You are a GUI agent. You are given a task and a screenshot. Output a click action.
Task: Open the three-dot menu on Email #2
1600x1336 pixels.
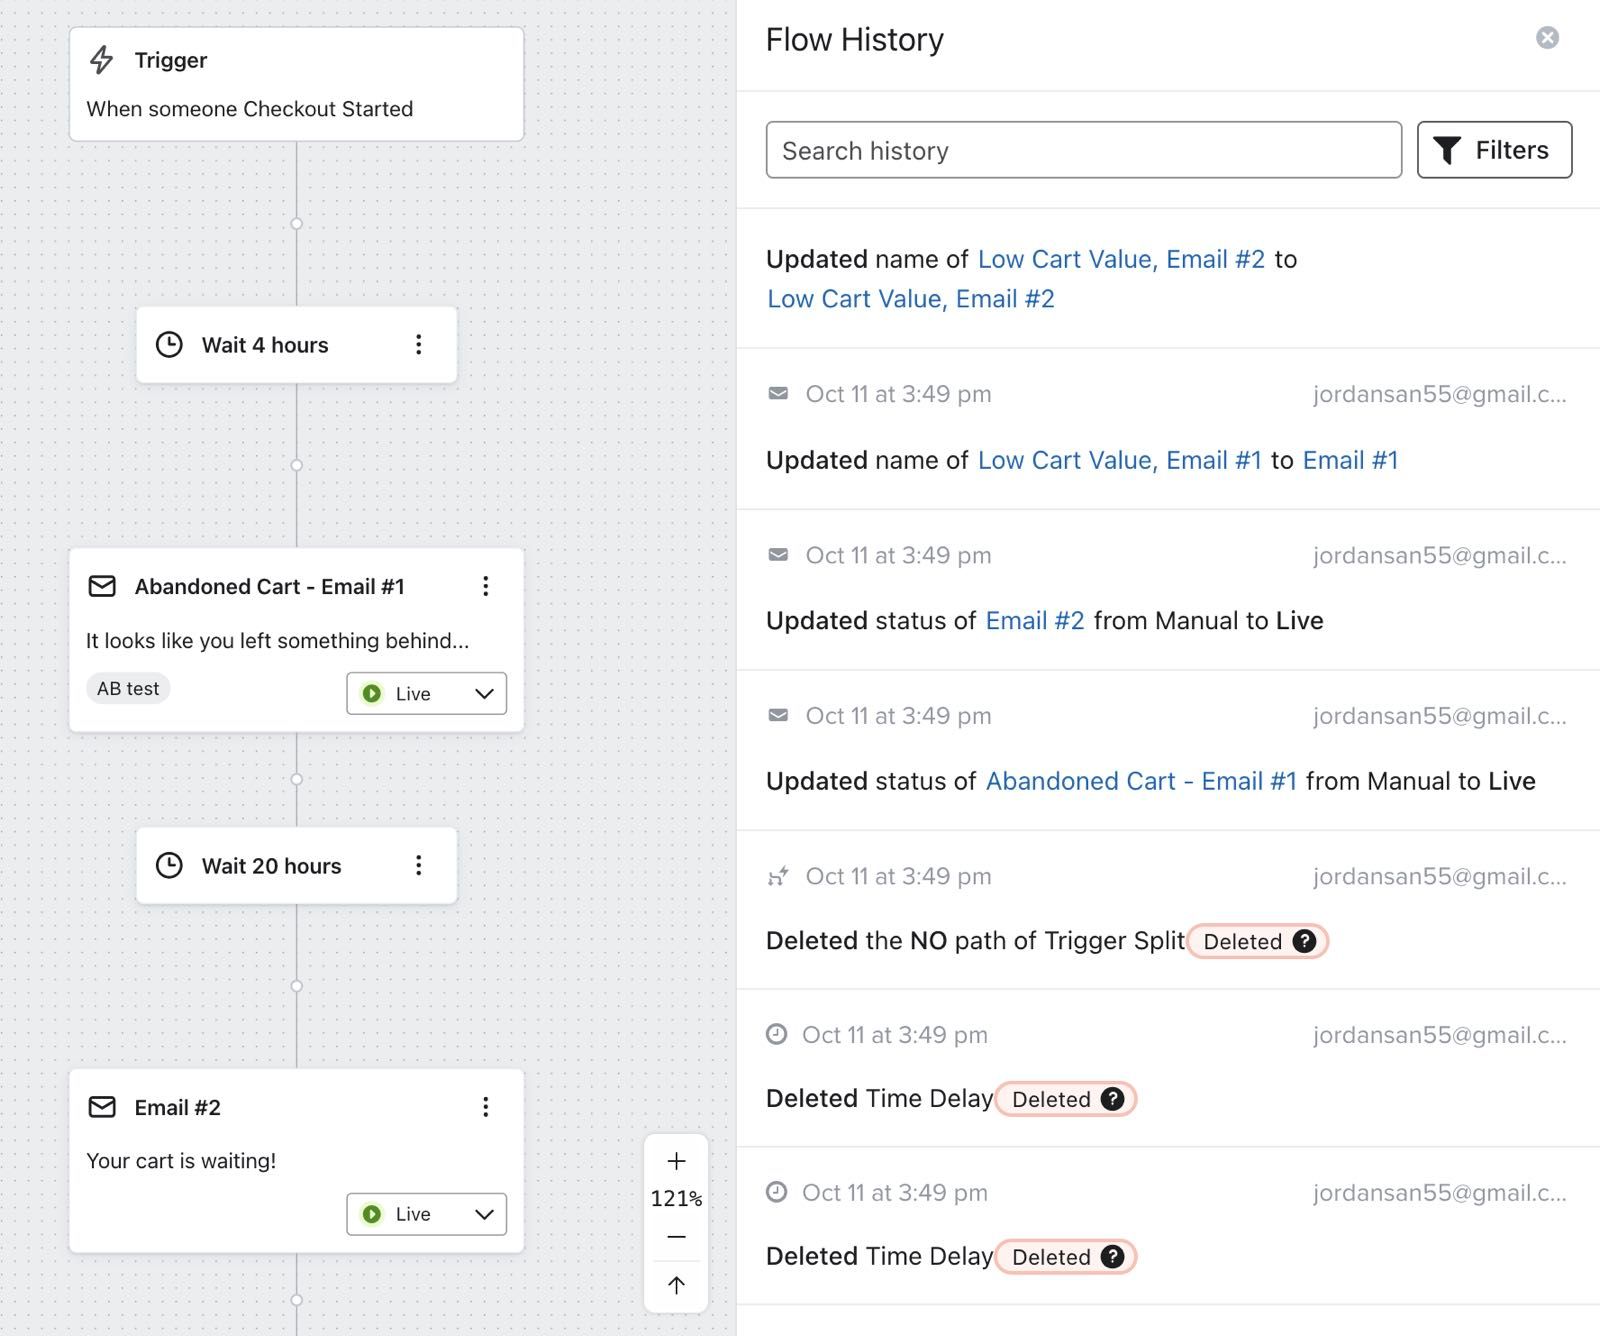coord(486,1107)
